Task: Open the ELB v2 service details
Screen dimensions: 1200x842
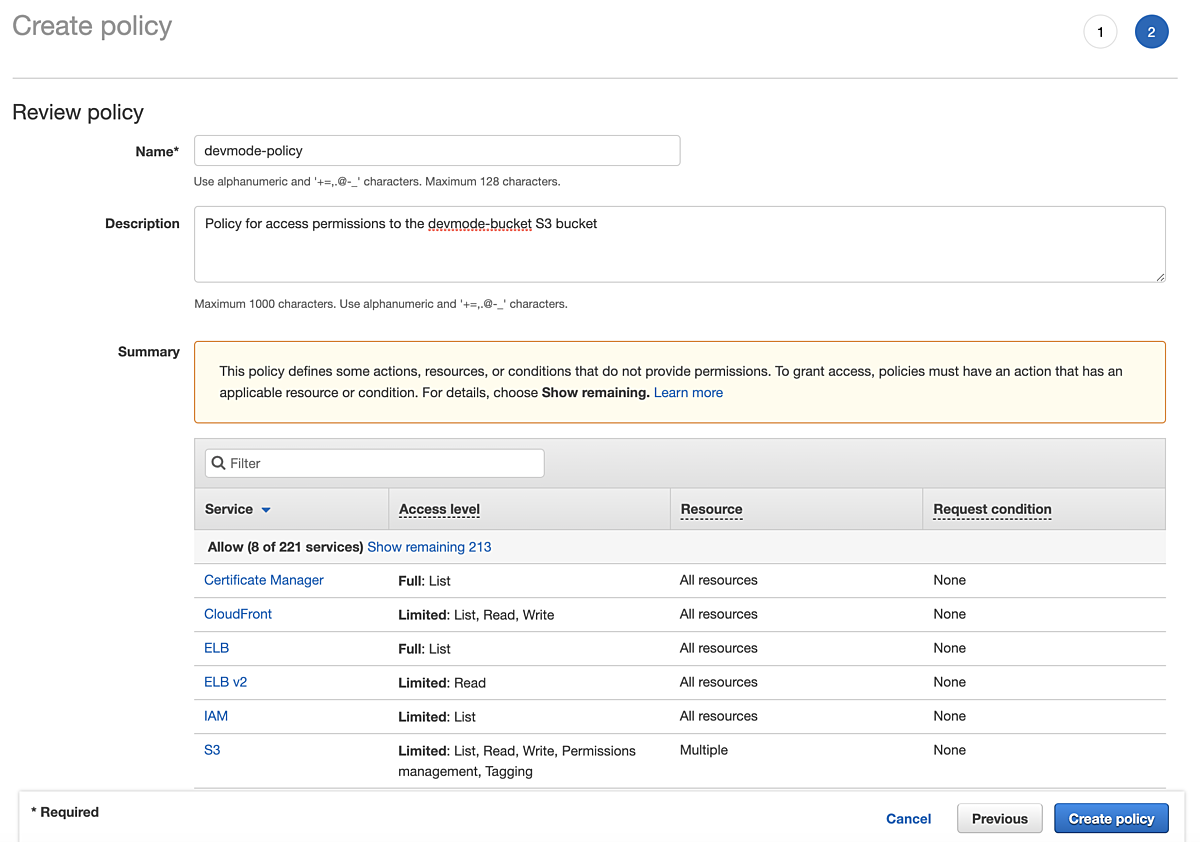Action: [225, 682]
